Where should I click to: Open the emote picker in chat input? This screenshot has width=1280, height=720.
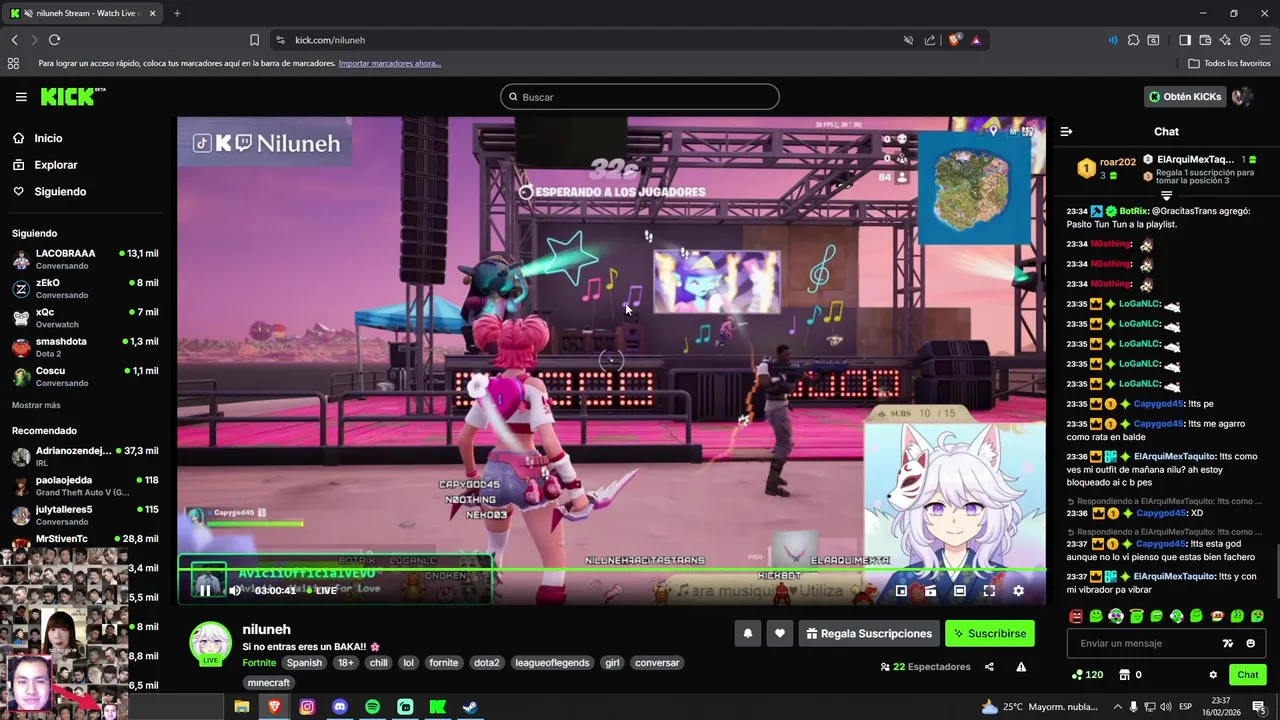1251,643
